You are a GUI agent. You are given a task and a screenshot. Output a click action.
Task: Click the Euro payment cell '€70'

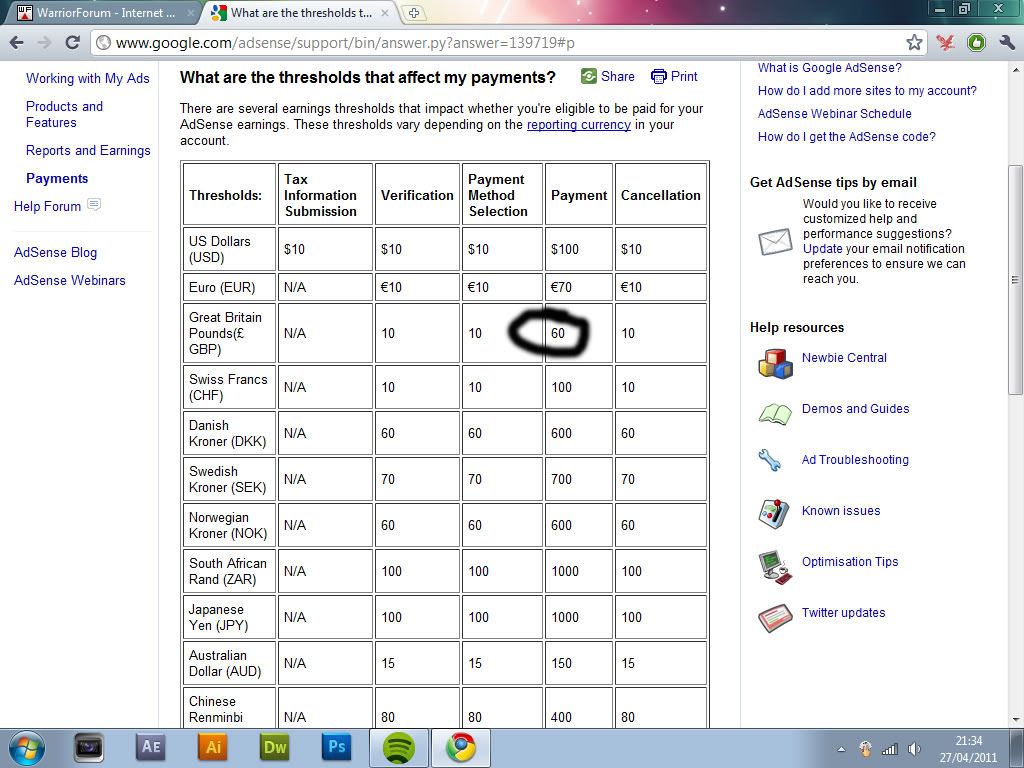579,287
